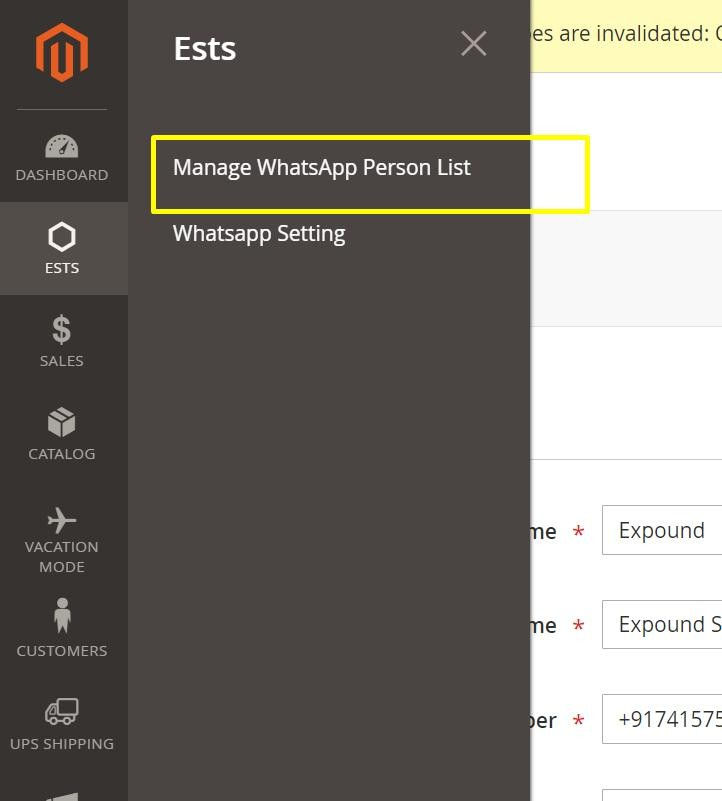Viewport: 722px width, 801px height.
Task: Open the Catalog box icon menu
Action: point(62,422)
